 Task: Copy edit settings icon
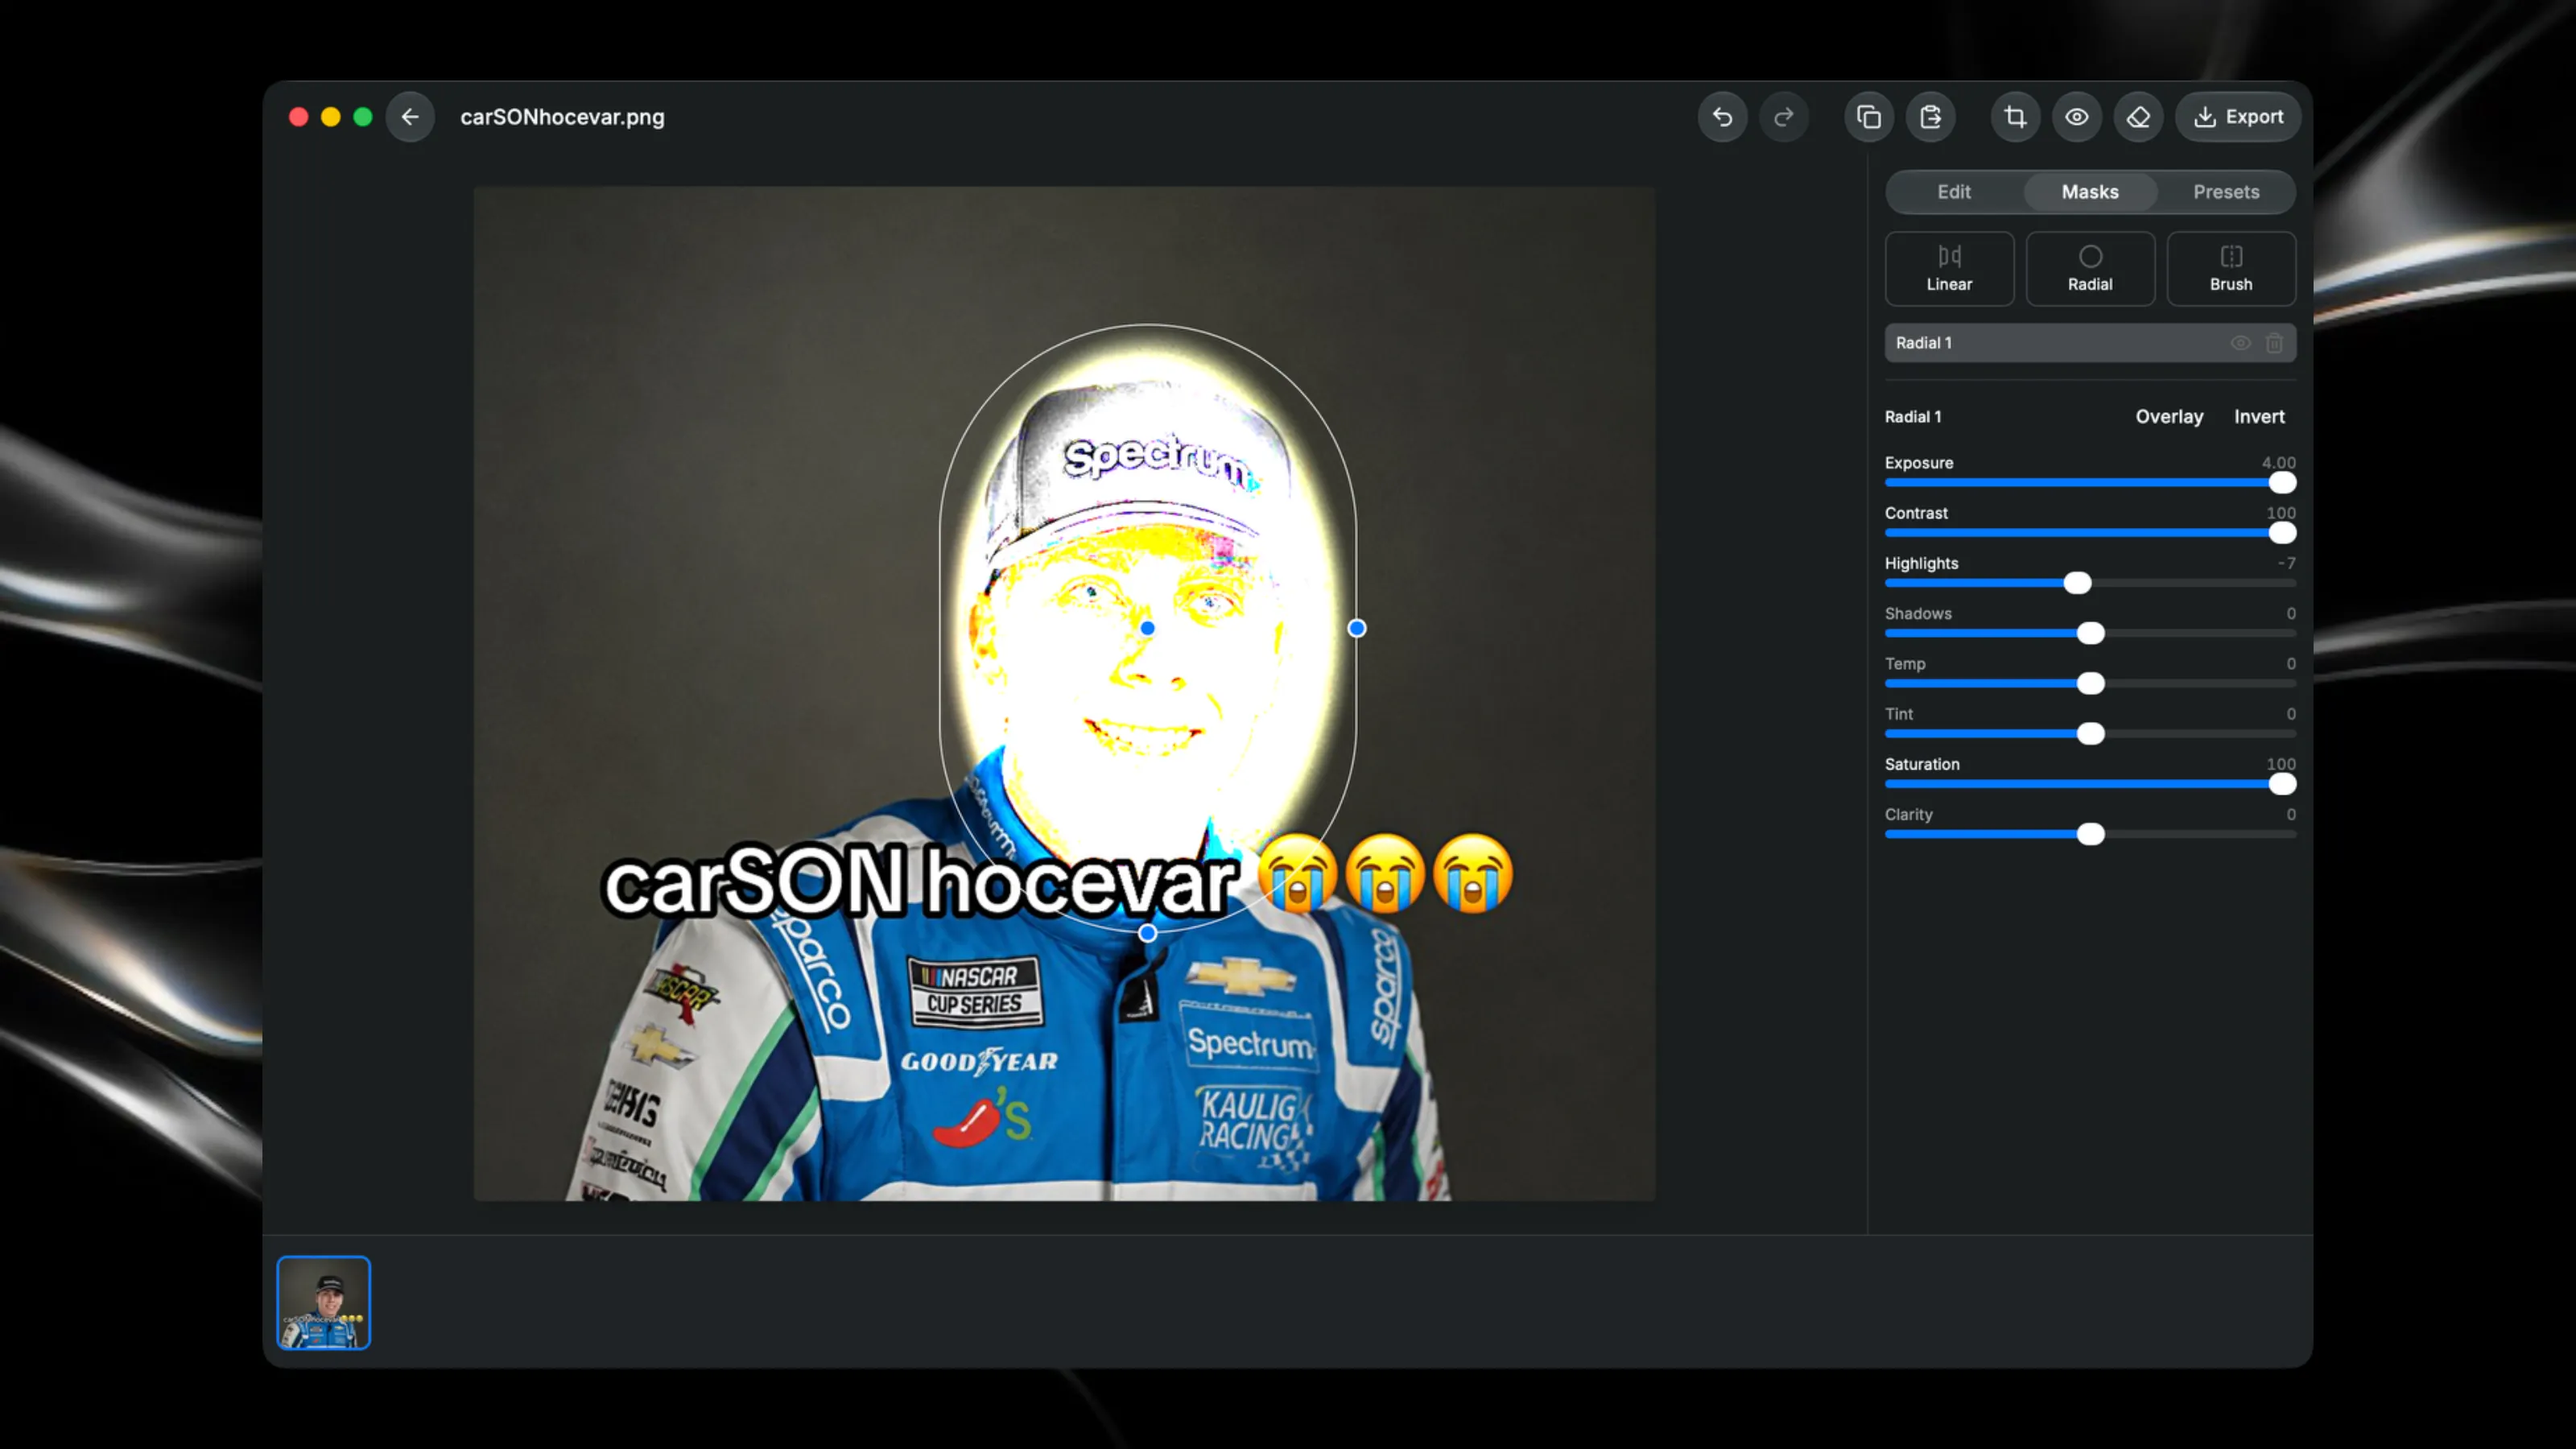(1868, 117)
